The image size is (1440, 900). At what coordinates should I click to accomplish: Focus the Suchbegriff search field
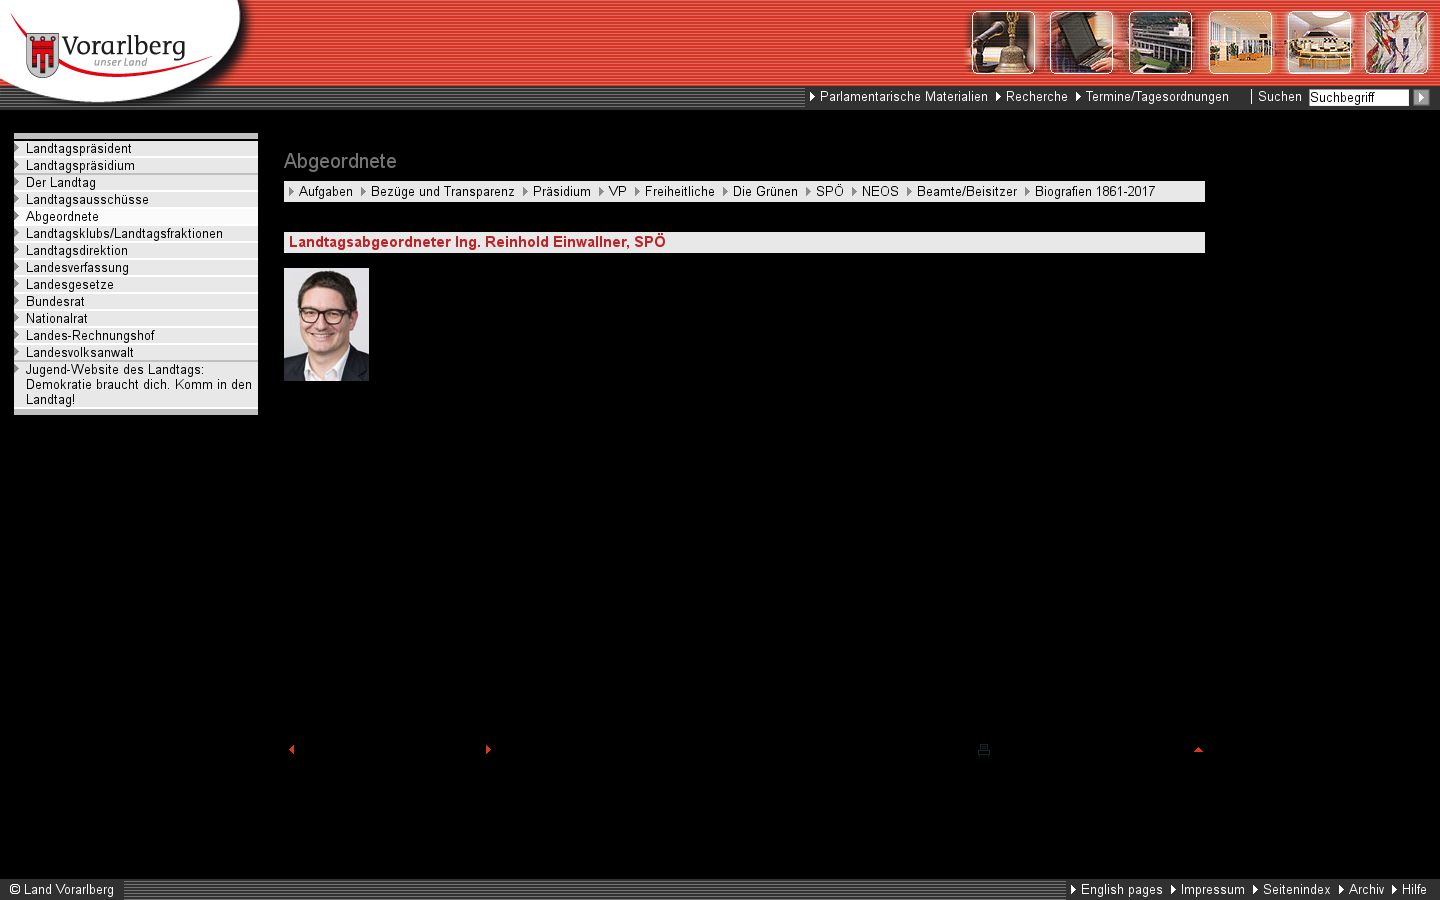click(1359, 97)
